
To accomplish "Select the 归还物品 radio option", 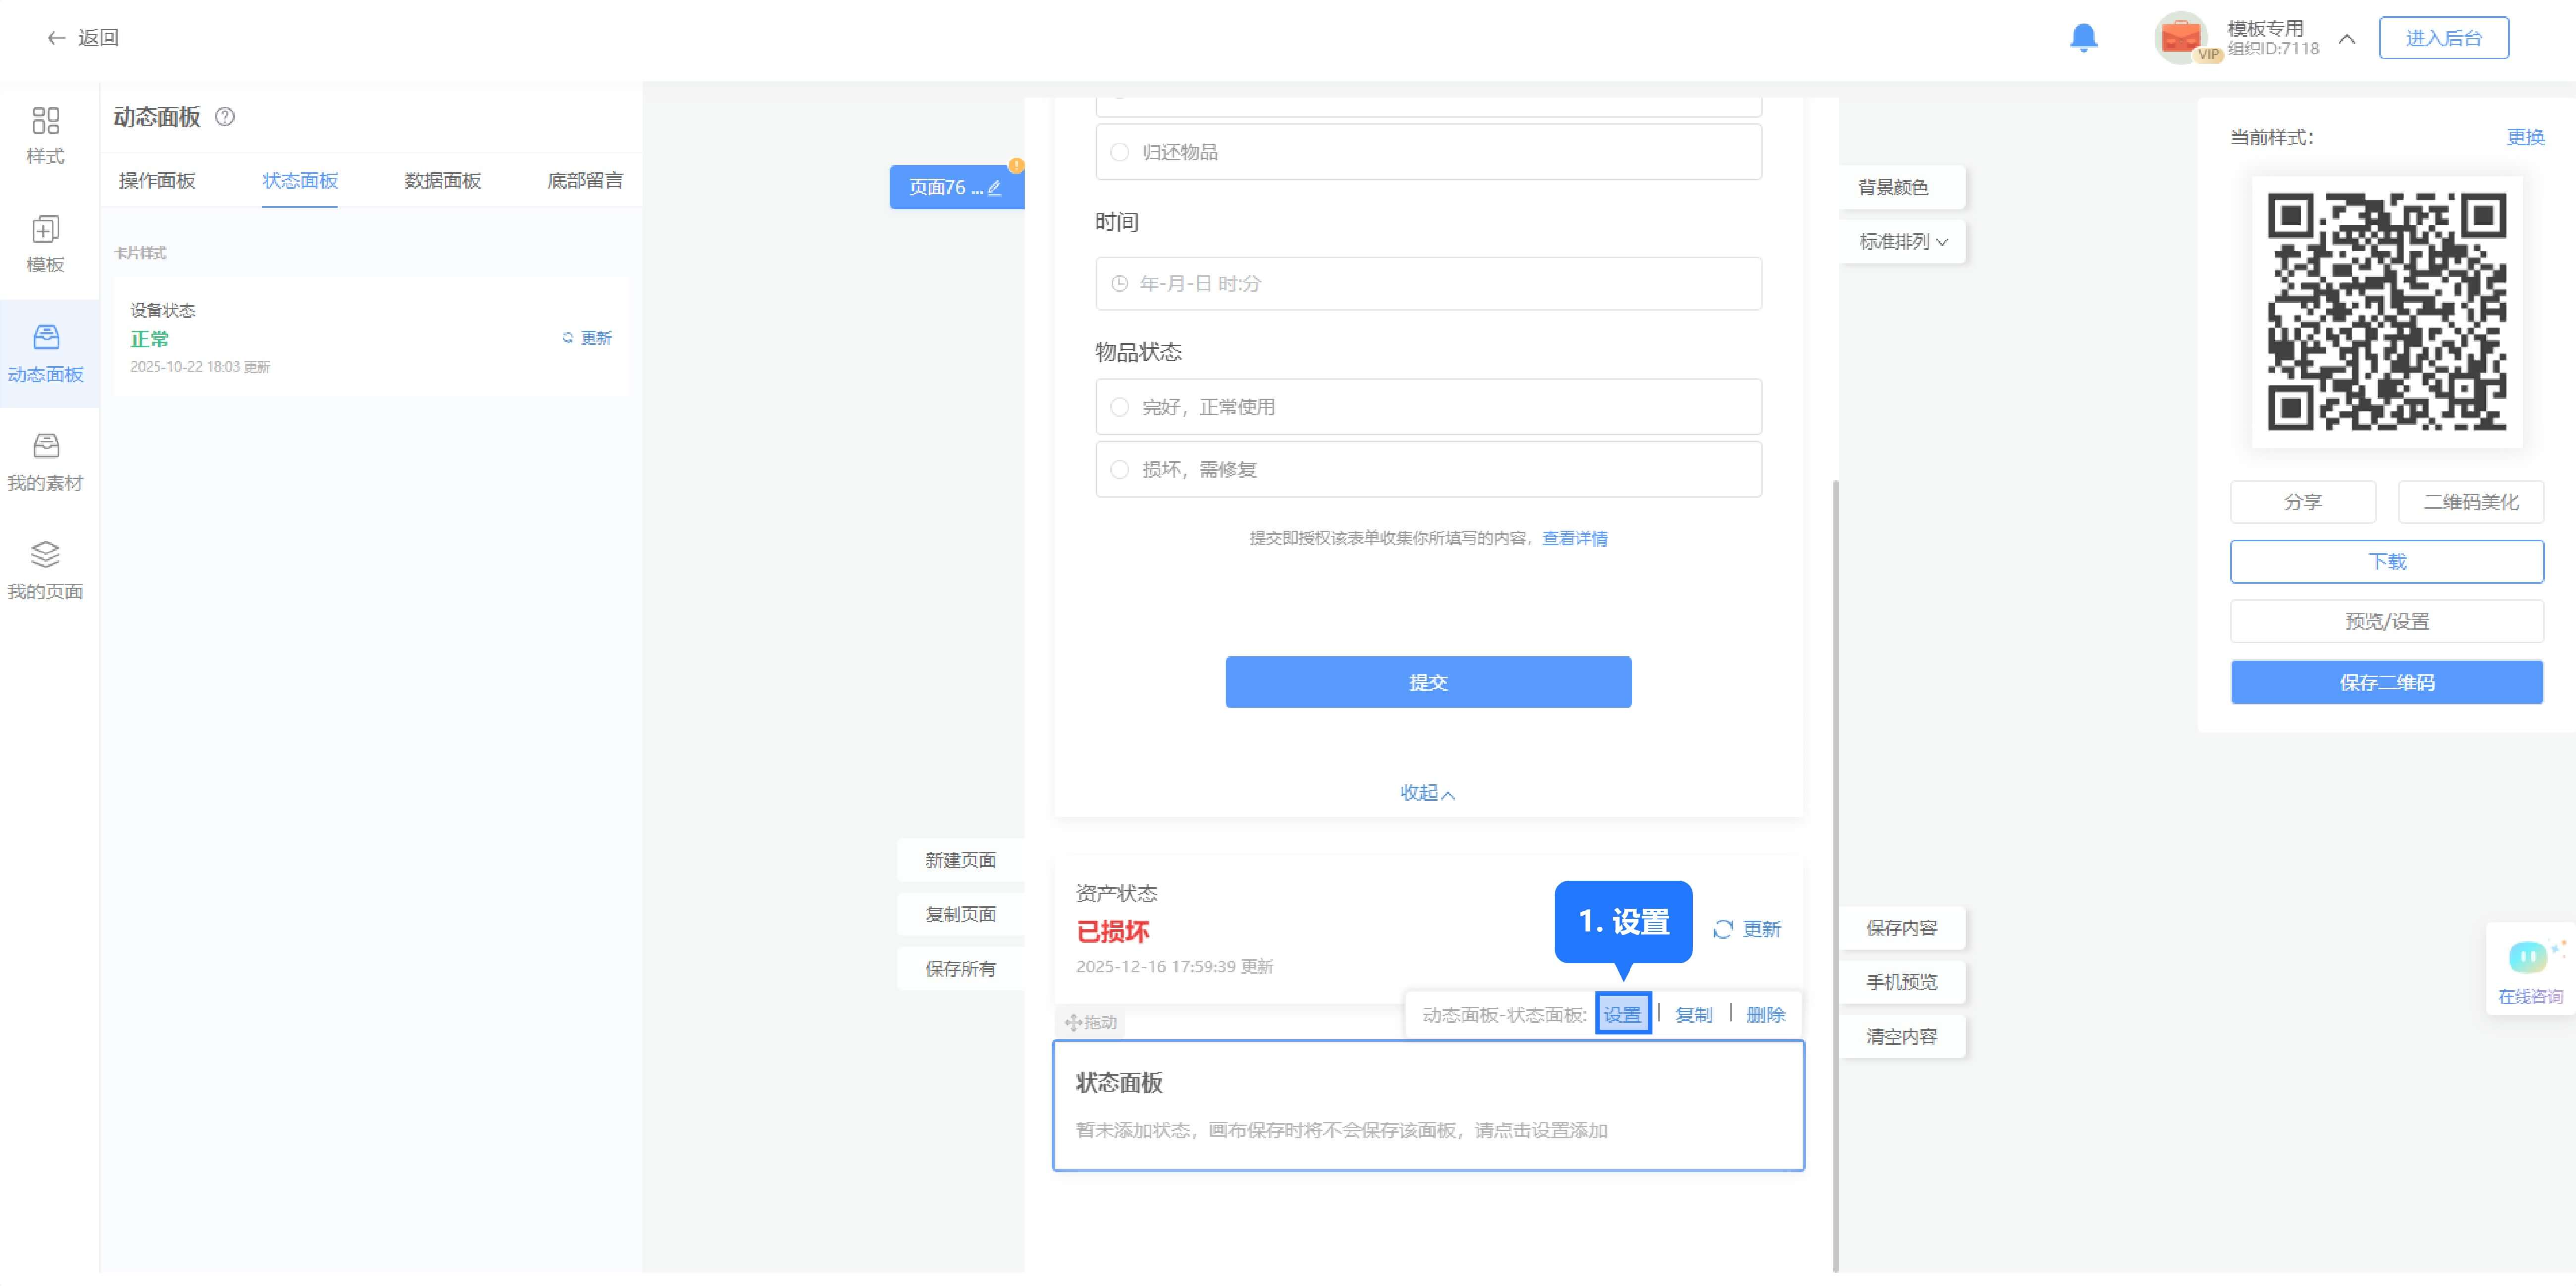I will coord(1120,152).
